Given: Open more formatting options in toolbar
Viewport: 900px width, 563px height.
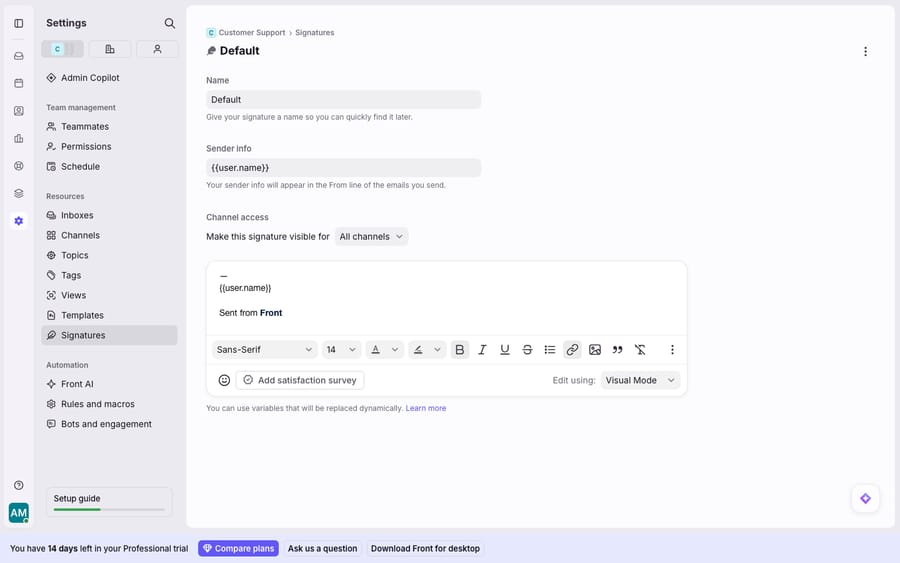Looking at the screenshot, I should [672, 350].
